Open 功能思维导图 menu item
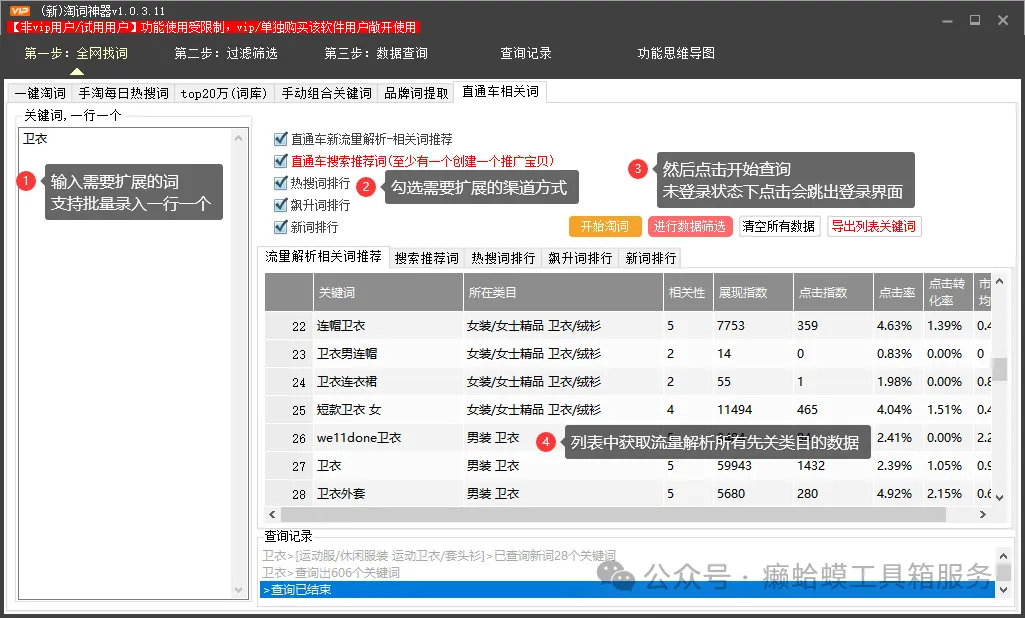The height and width of the screenshot is (618, 1025). [x=676, y=53]
